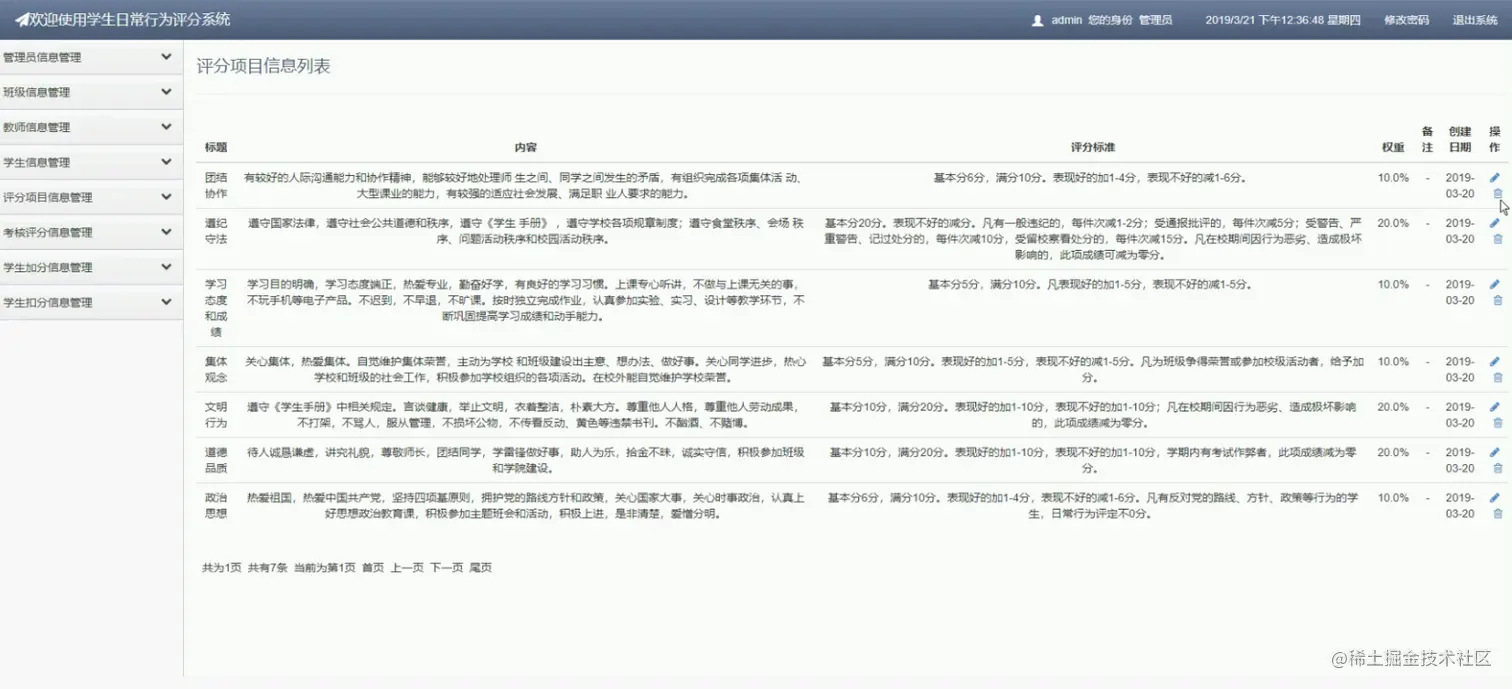The width and height of the screenshot is (1512, 689).
Task: Open 班级信息管理 sidebar menu
Action: [x=91, y=92]
